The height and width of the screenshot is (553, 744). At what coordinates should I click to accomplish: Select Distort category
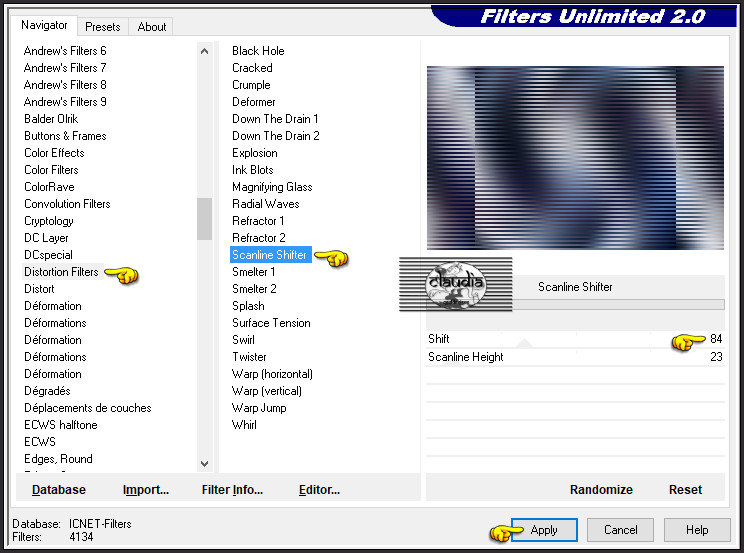point(39,289)
